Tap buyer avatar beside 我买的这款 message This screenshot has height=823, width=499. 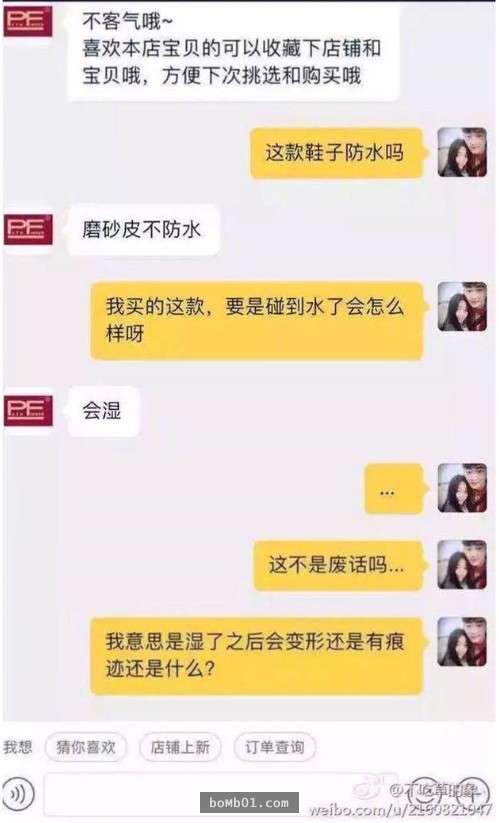coord(462,307)
